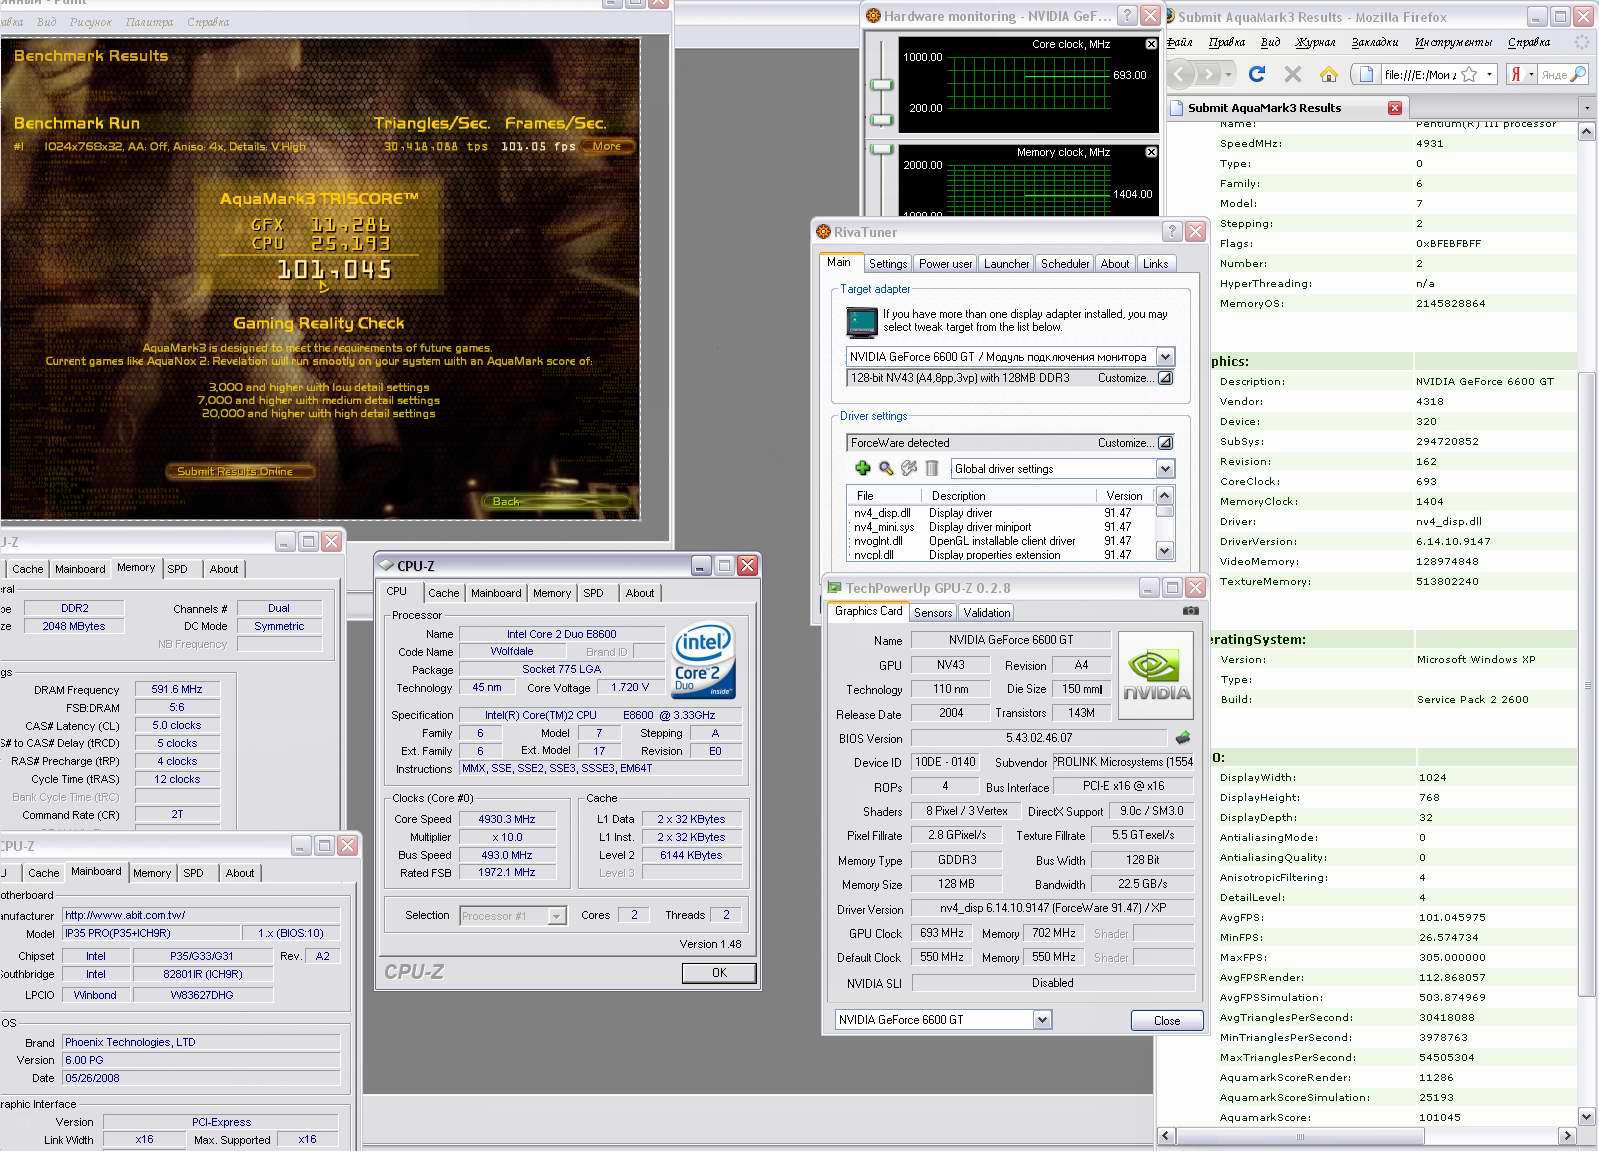Click upper Core clock slider handle in Hardware monitoring
This screenshot has width=1599, height=1151.
[x=881, y=85]
